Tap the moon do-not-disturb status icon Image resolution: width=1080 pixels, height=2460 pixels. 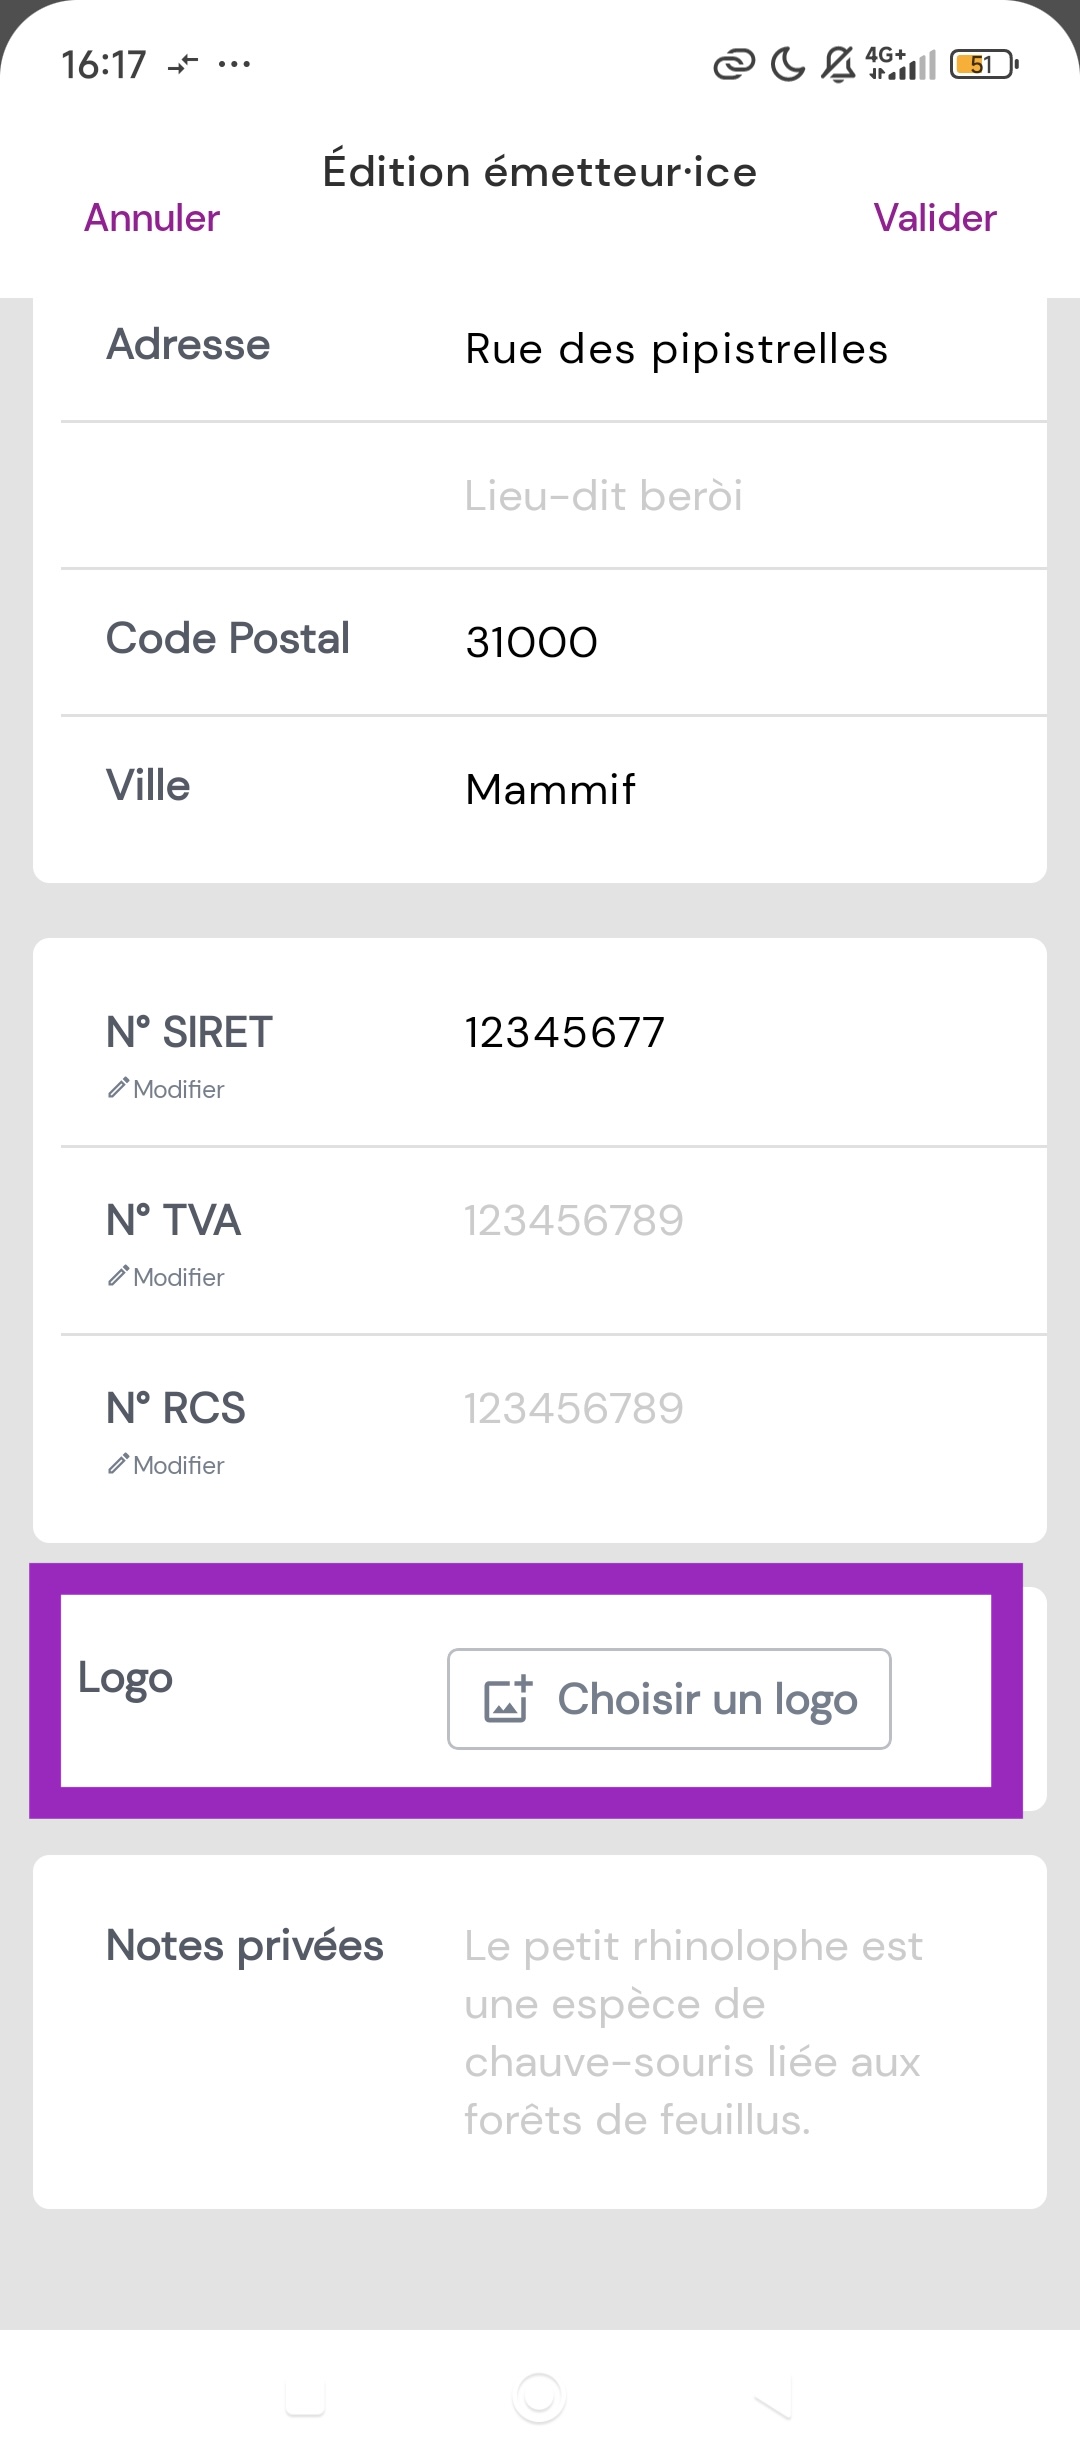tap(788, 65)
